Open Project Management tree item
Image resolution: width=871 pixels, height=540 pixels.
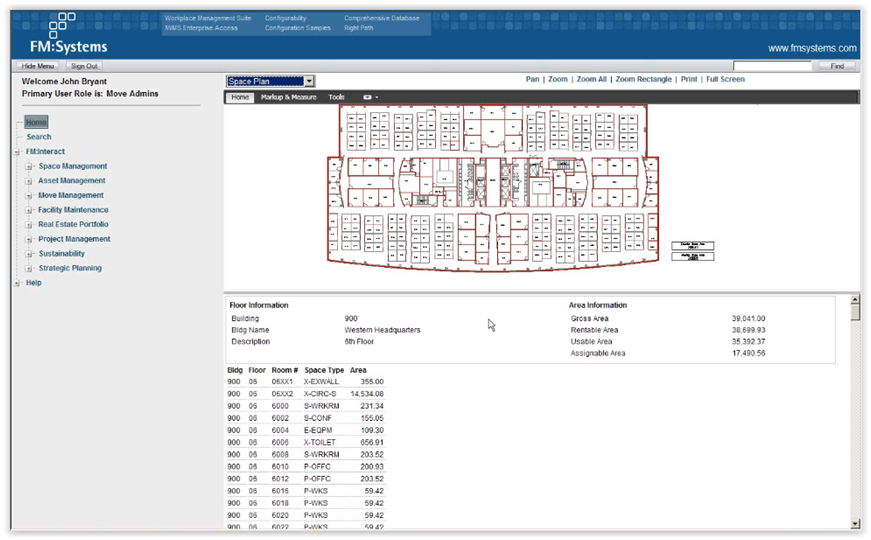(74, 239)
